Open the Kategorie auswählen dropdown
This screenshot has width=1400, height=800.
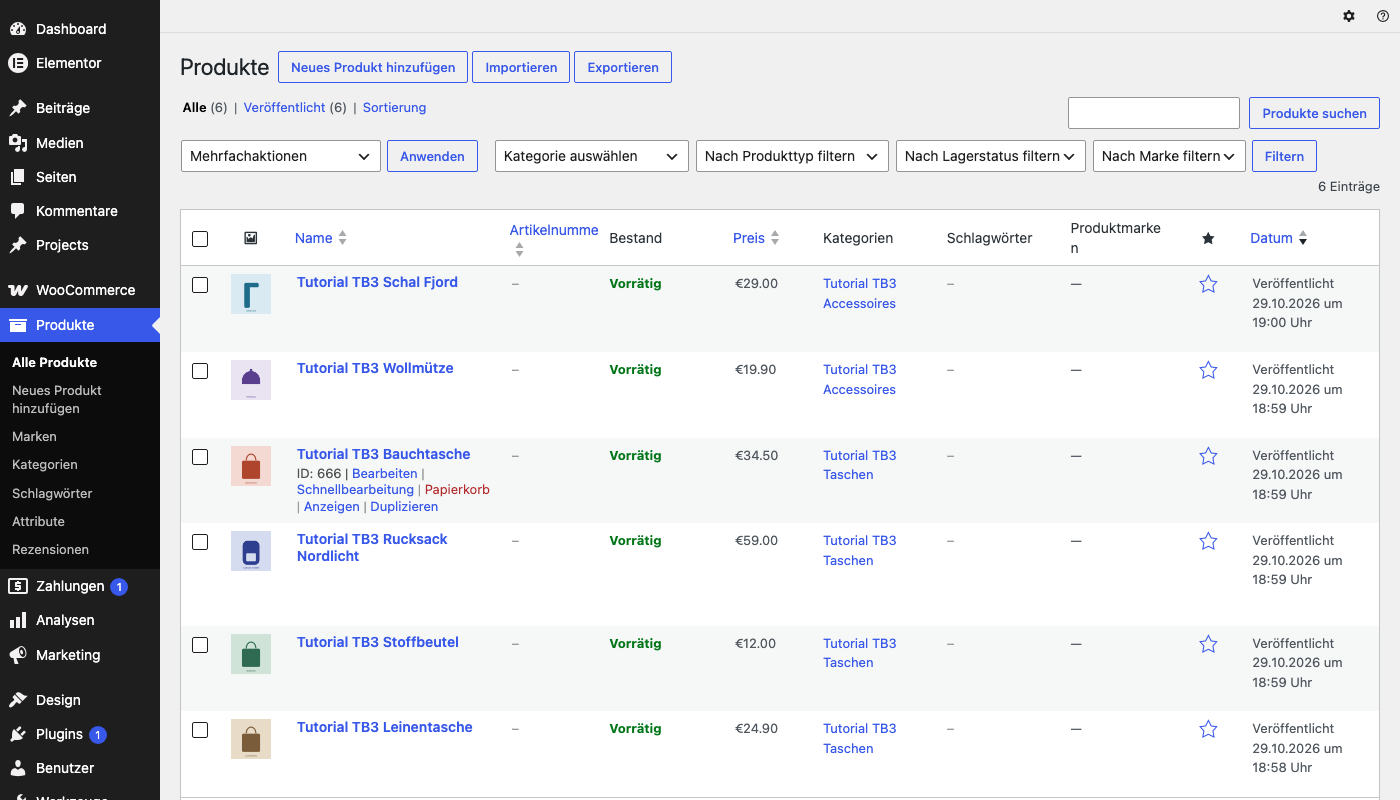click(x=592, y=156)
